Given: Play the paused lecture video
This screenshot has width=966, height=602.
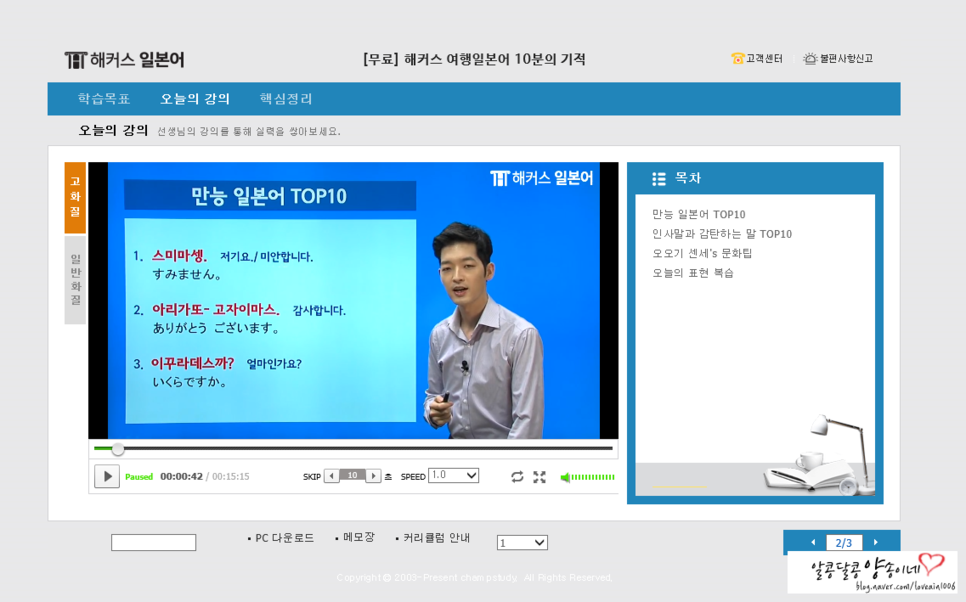Looking at the screenshot, I should 107,476.
